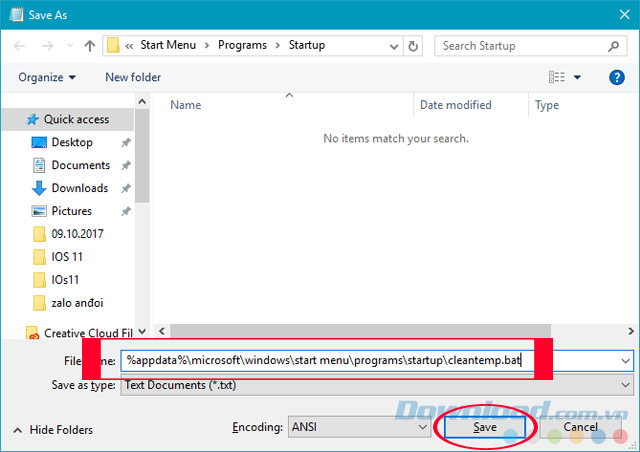Select Start Menu in the breadcrumb path
The image size is (640, 452).
168,45
